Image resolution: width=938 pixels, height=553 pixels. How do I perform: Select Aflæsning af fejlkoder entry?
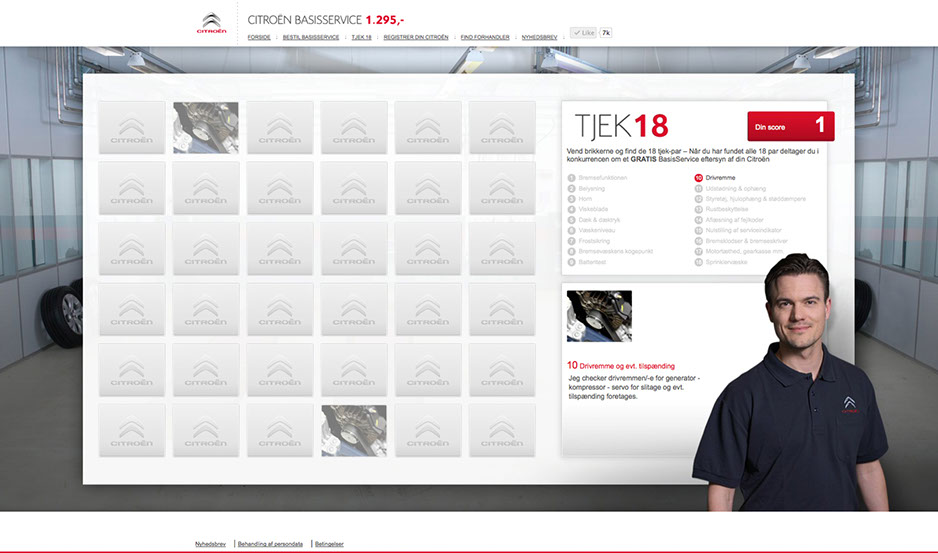tap(729, 220)
